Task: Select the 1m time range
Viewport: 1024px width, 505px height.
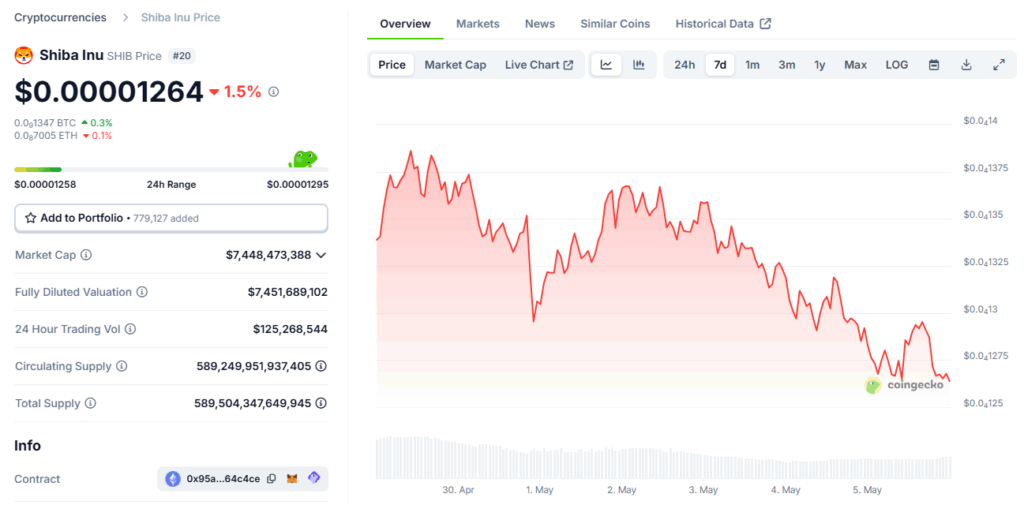Action: tap(752, 65)
